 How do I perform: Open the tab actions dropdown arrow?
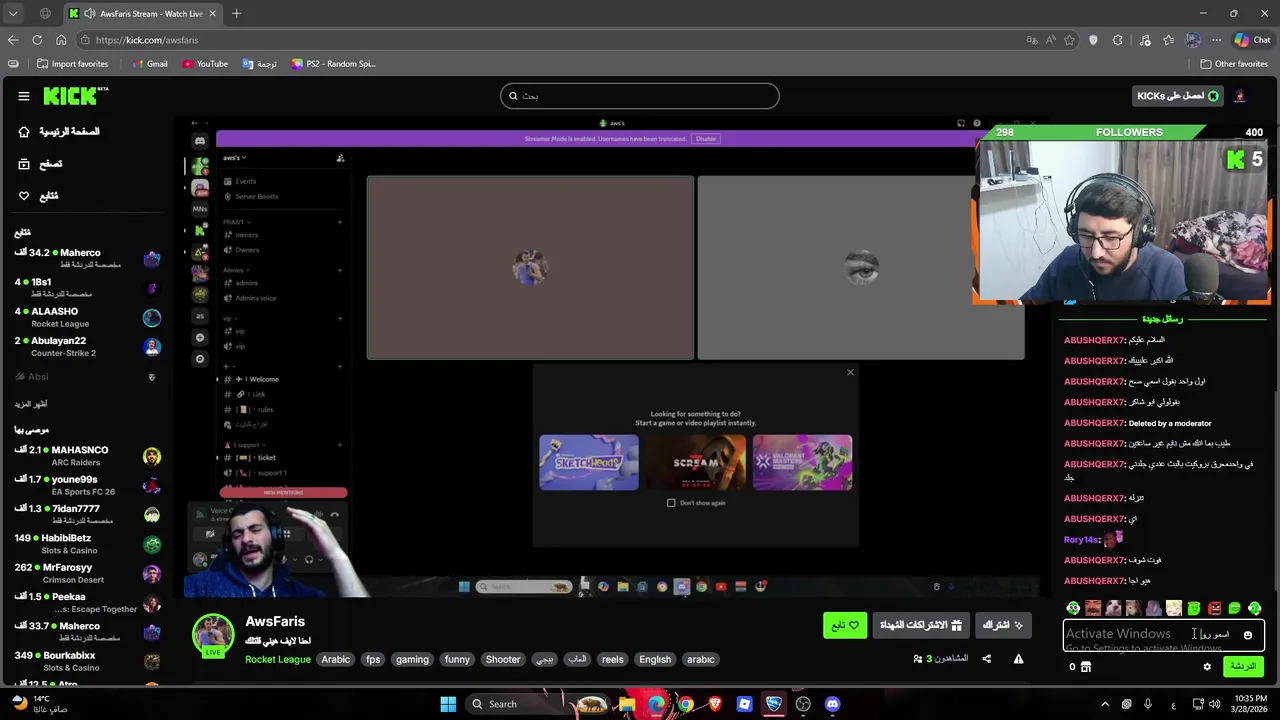point(13,14)
